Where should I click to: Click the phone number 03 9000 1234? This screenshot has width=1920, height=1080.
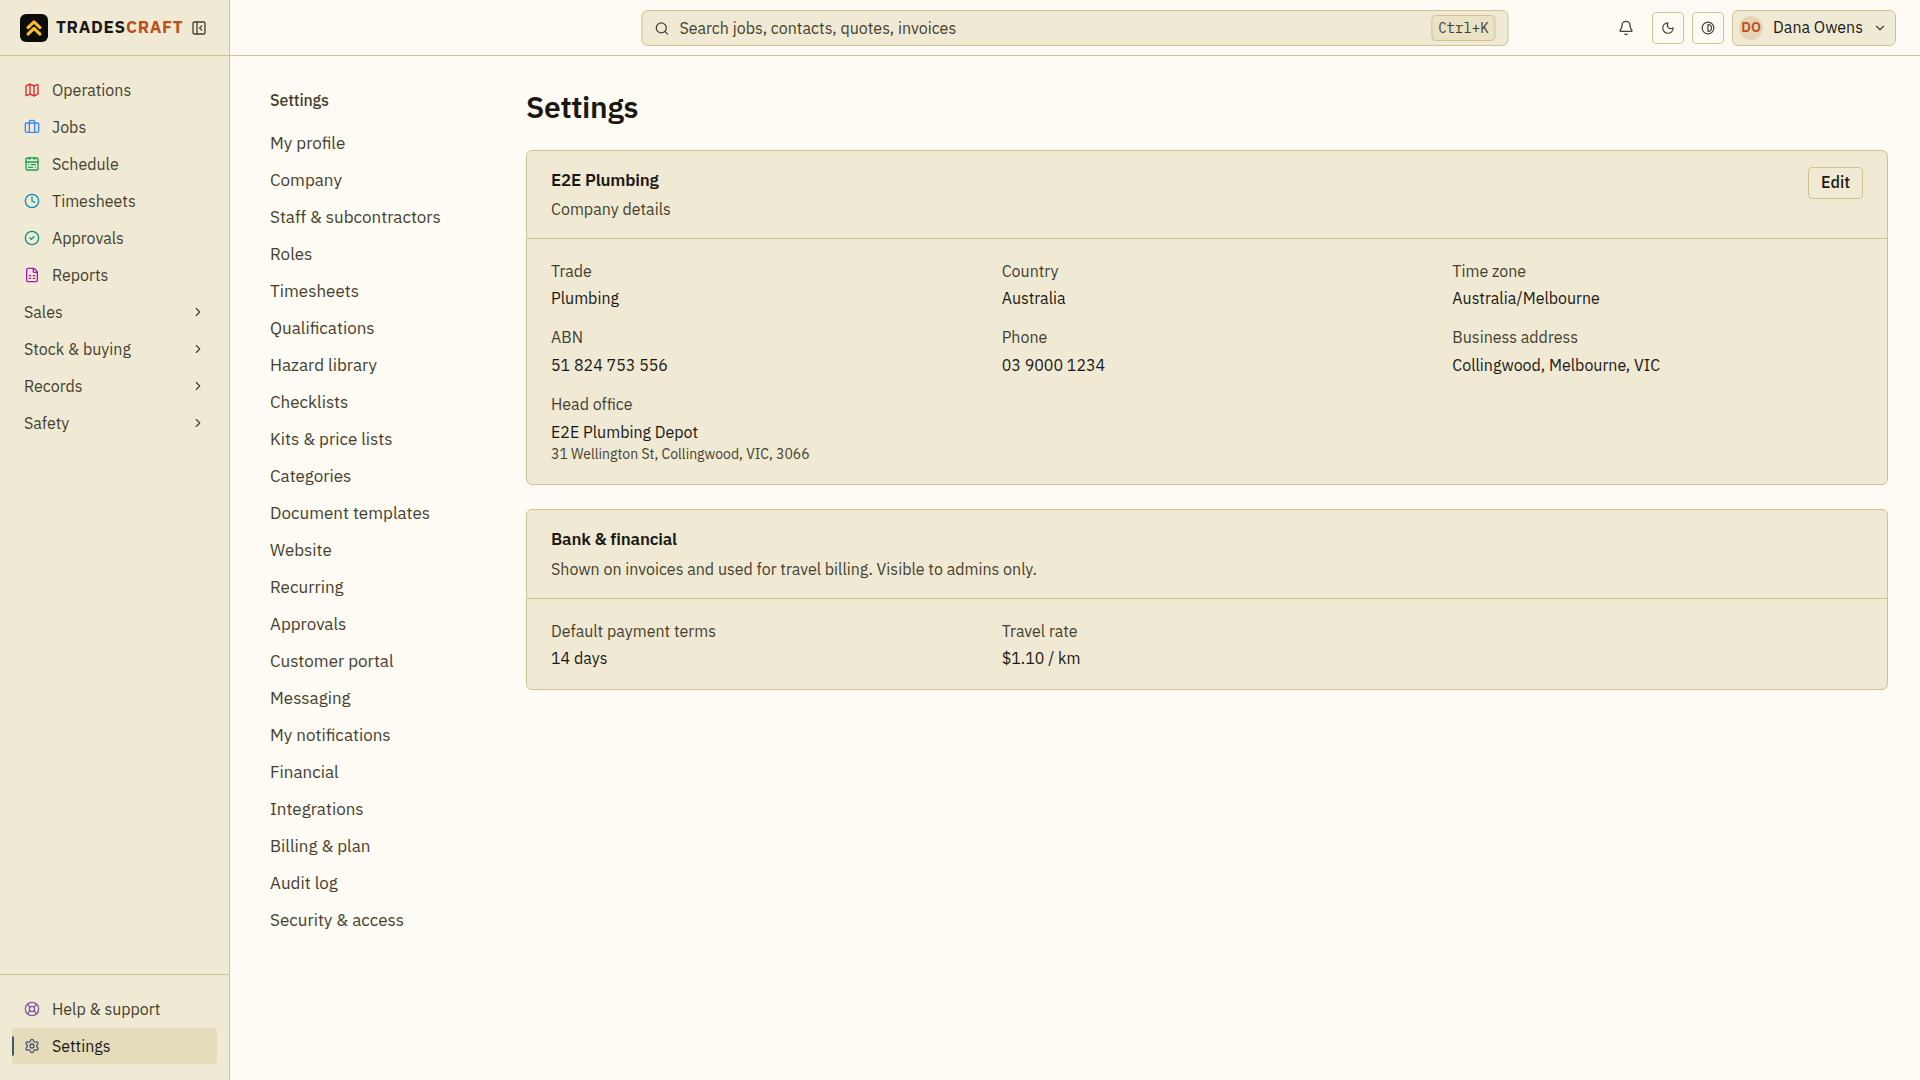click(x=1053, y=365)
